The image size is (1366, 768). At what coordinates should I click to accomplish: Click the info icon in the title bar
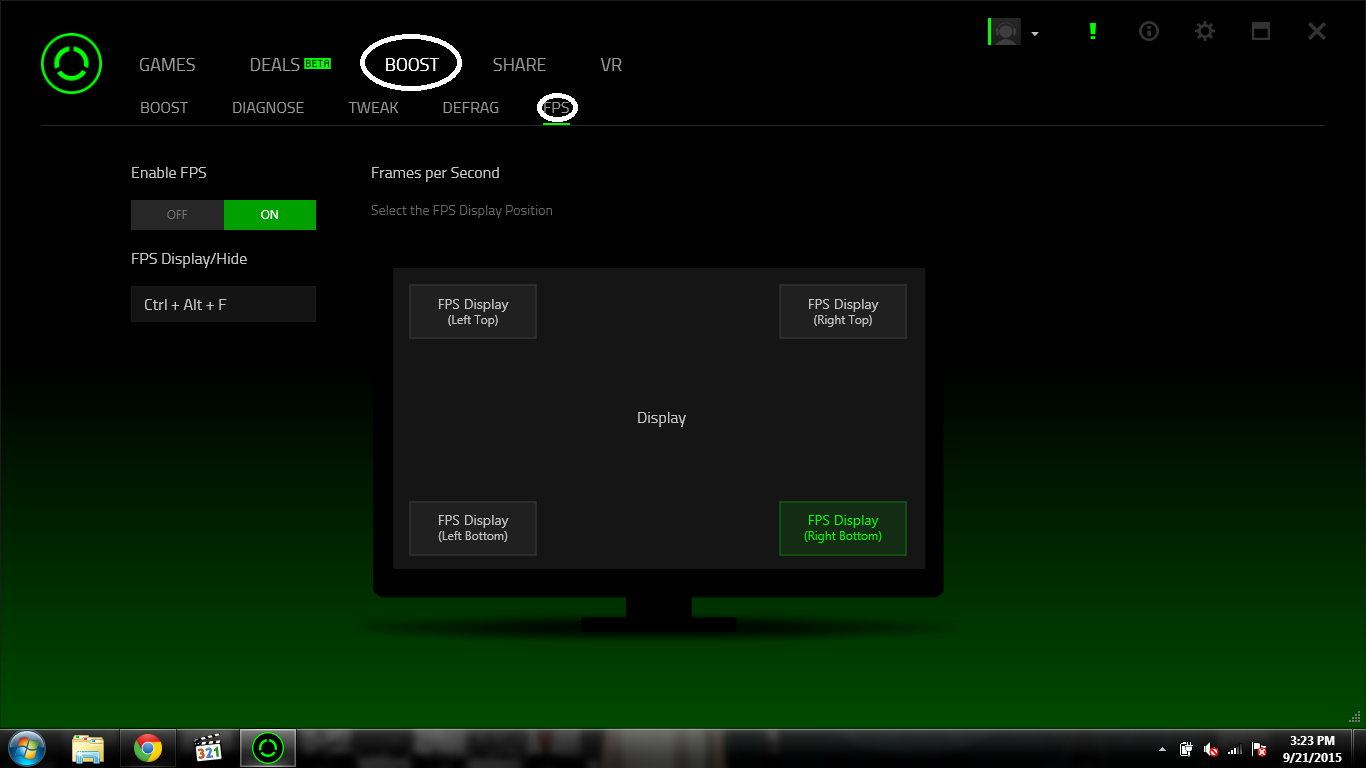pos(1148,31)
